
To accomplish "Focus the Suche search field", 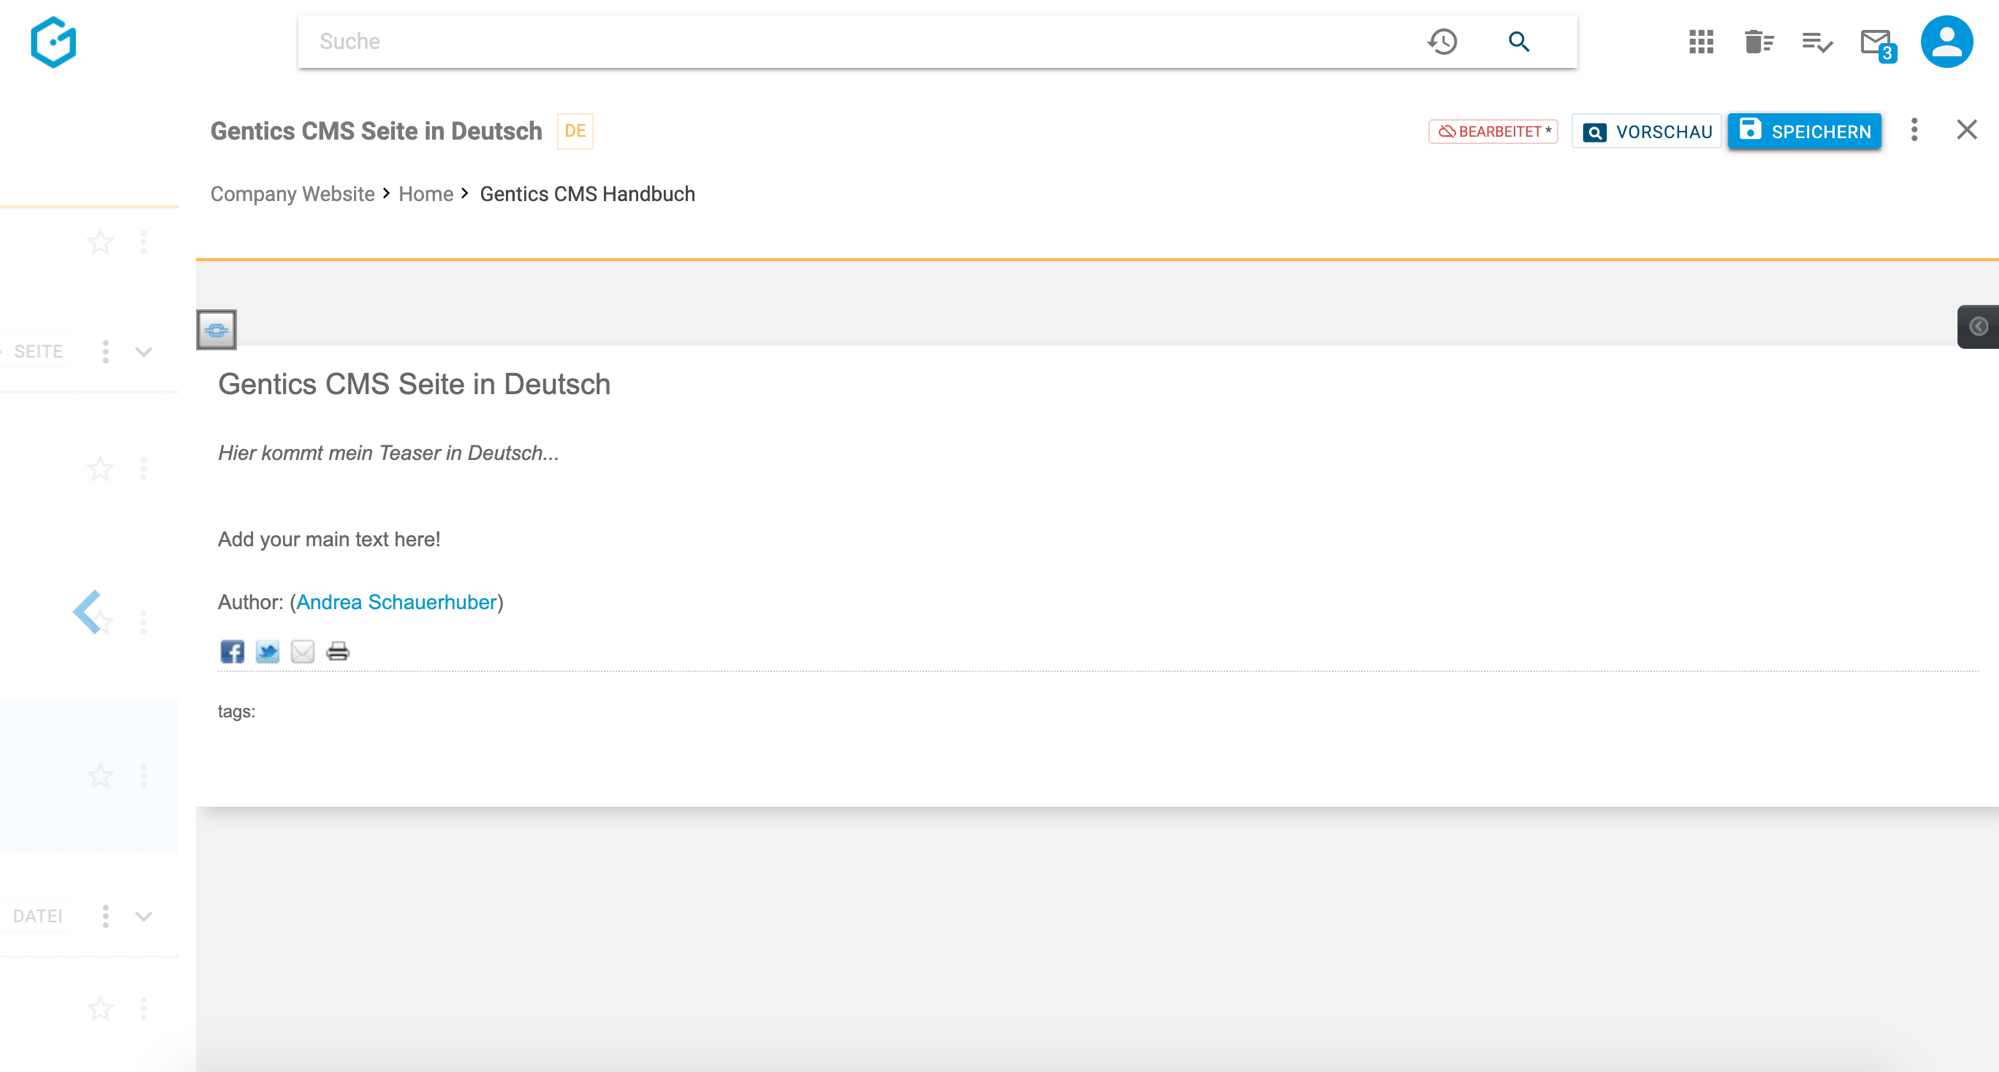I will pyautogui.click(x=860, y=42).
